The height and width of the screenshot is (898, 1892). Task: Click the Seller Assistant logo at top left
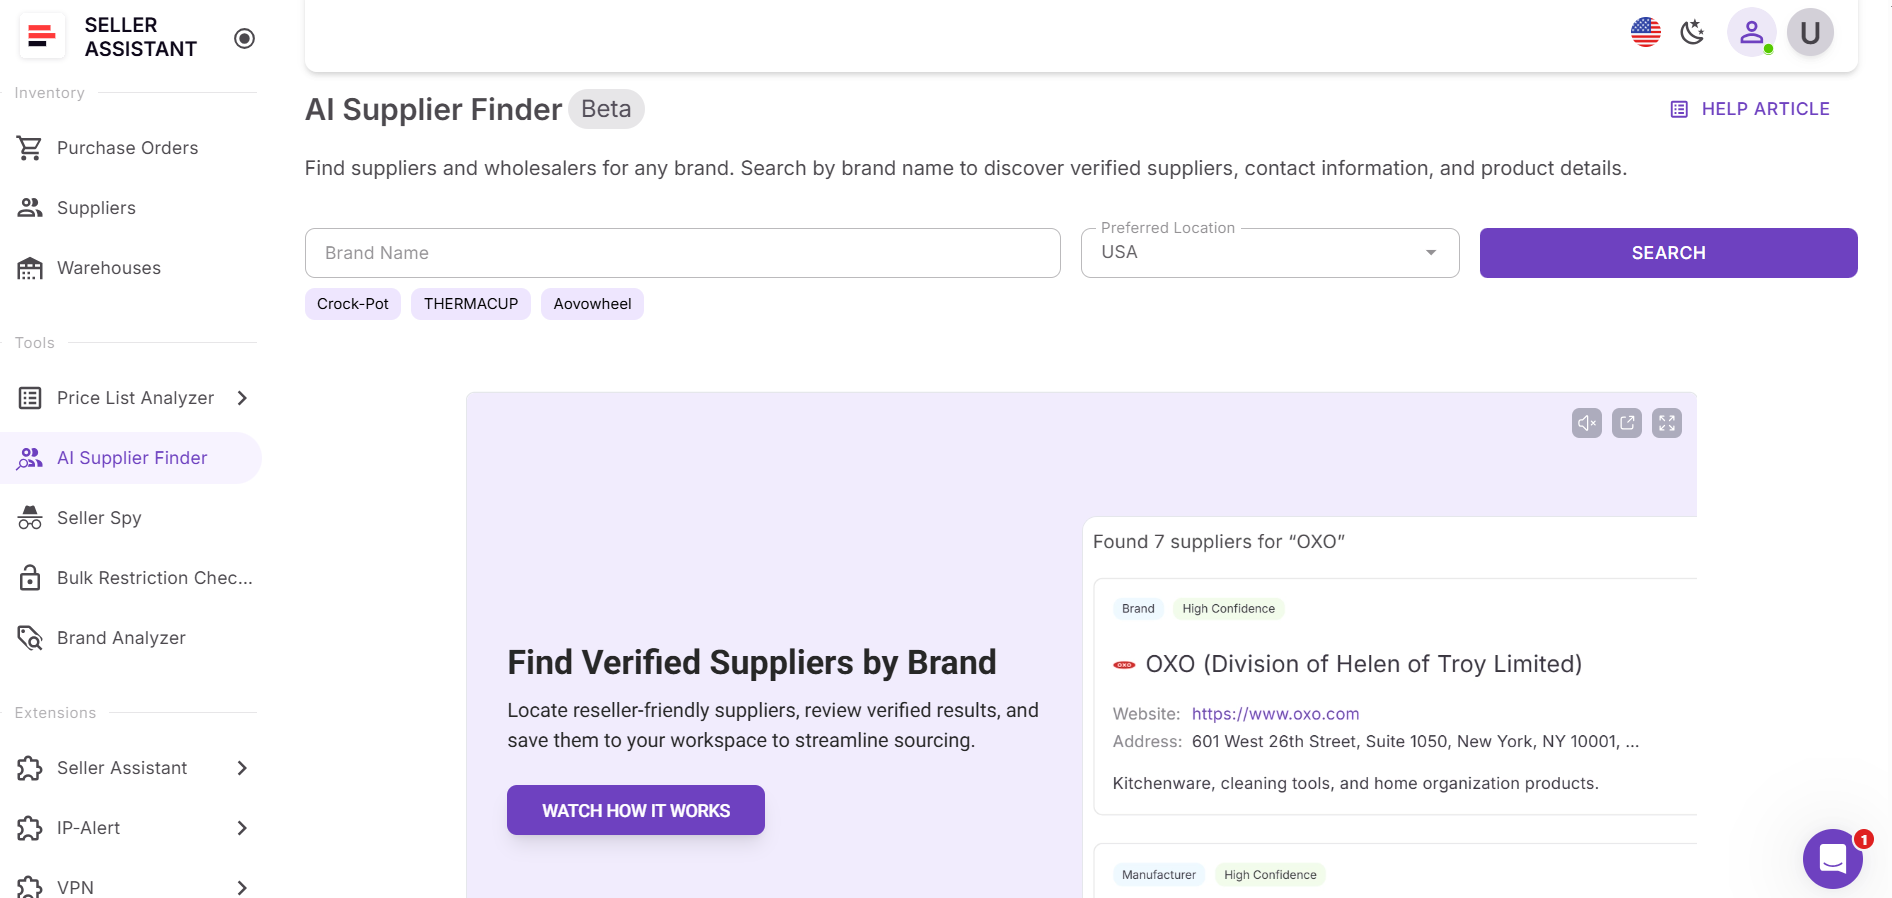(41, 35)
